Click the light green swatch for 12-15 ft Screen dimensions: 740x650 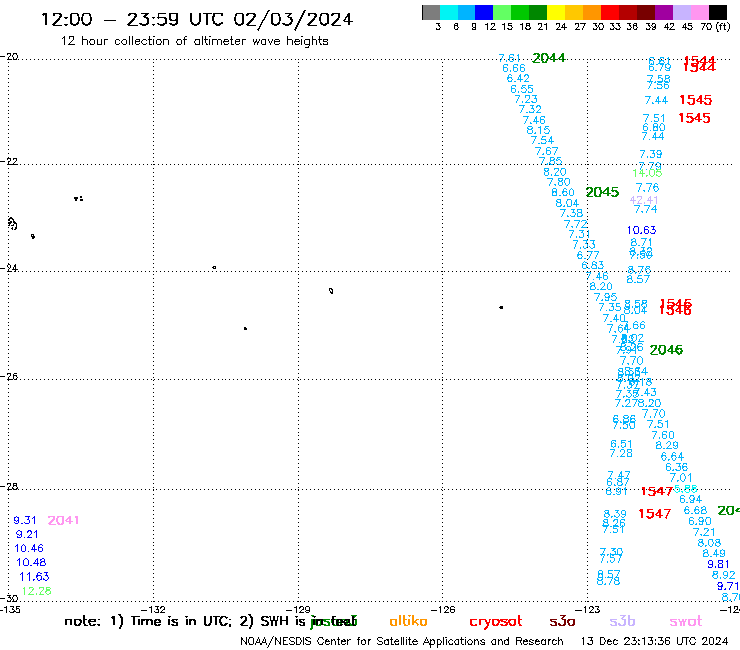tap(502, 12)
